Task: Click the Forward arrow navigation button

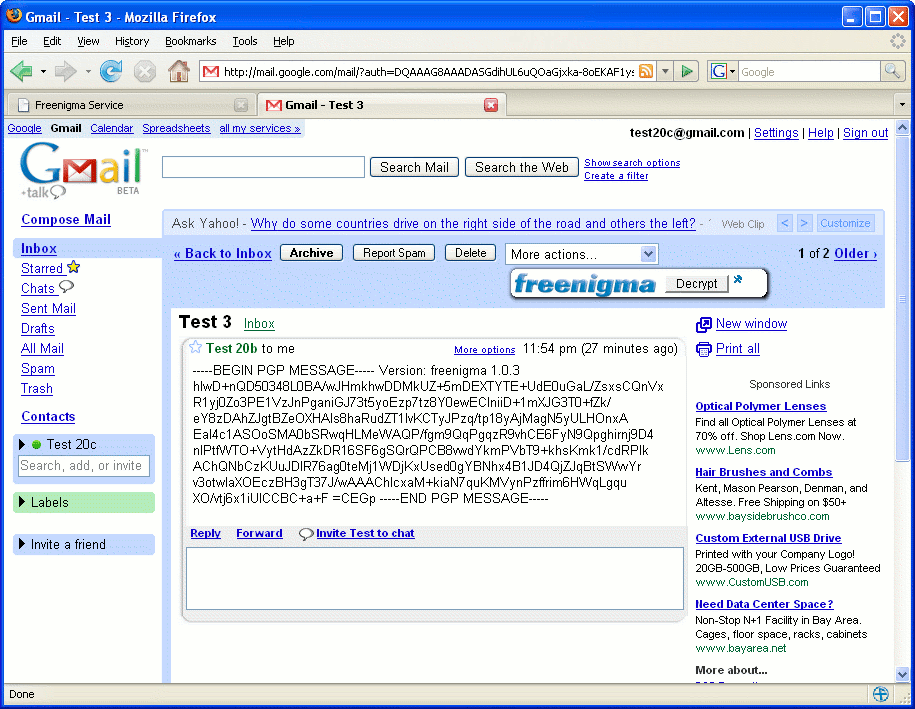Action: coord(65,71)
